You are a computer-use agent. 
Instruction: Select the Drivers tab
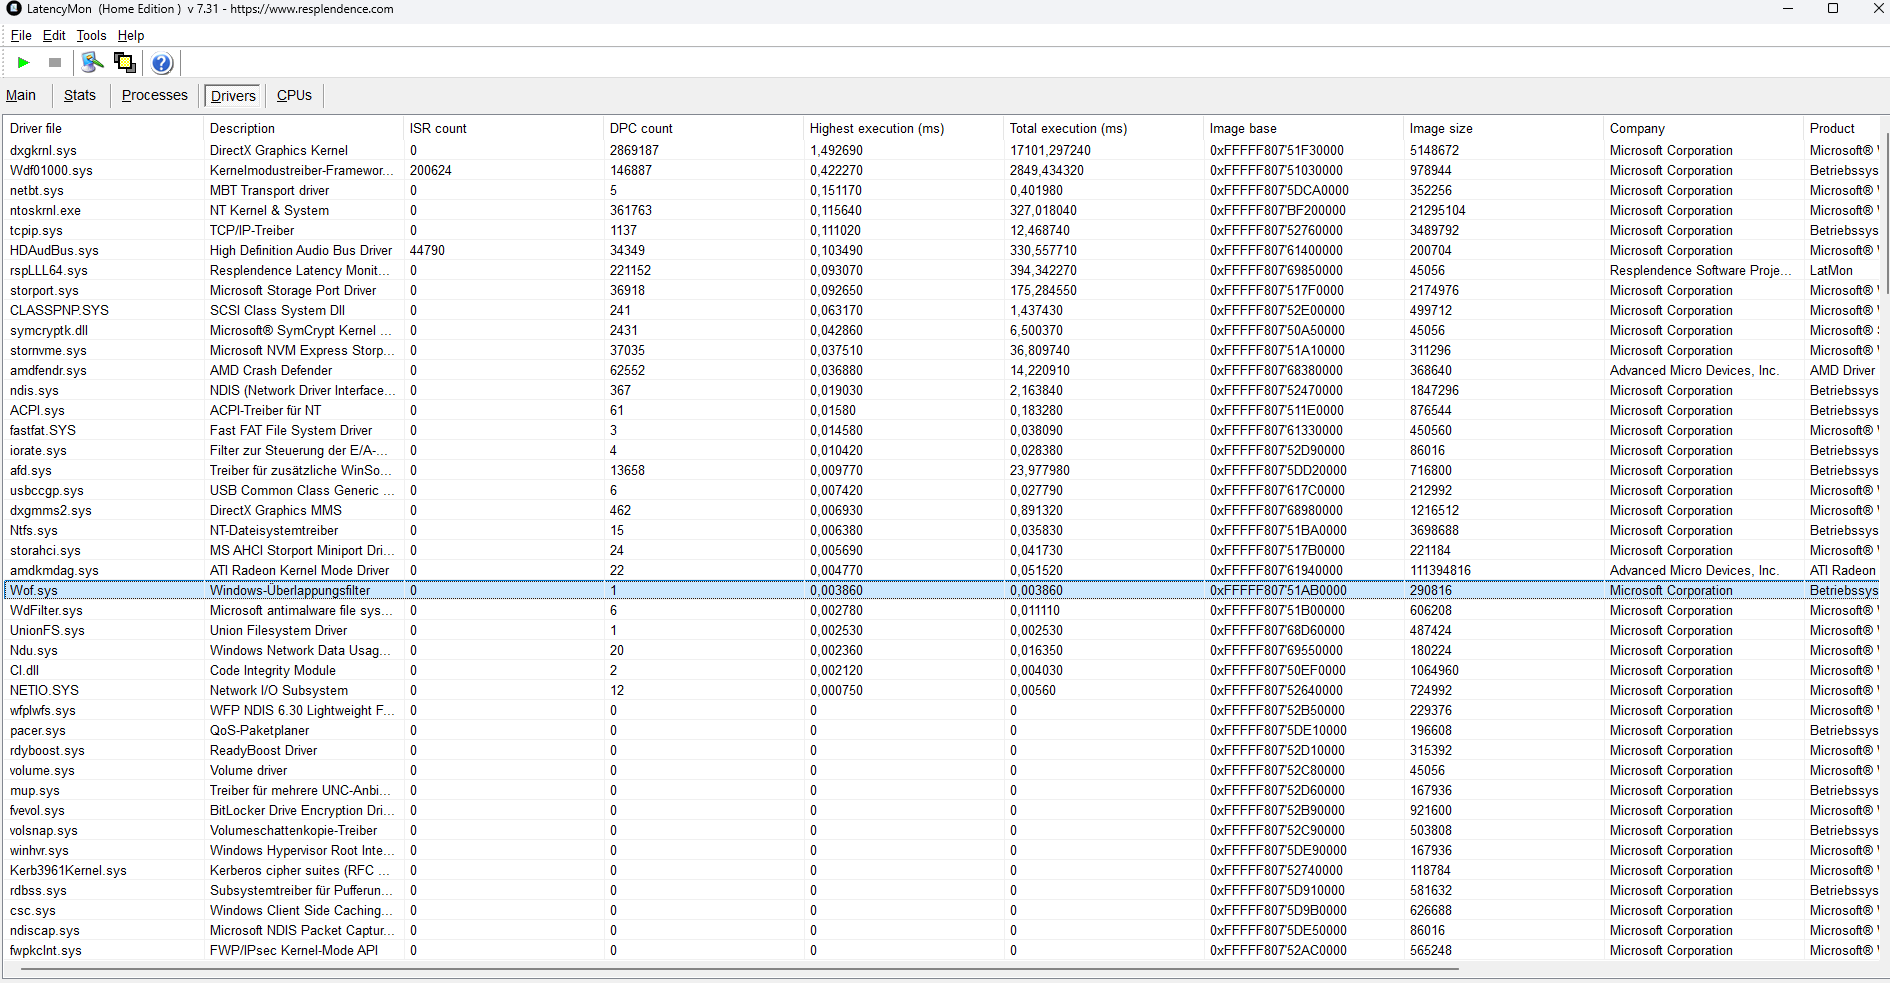pos(233,96)
